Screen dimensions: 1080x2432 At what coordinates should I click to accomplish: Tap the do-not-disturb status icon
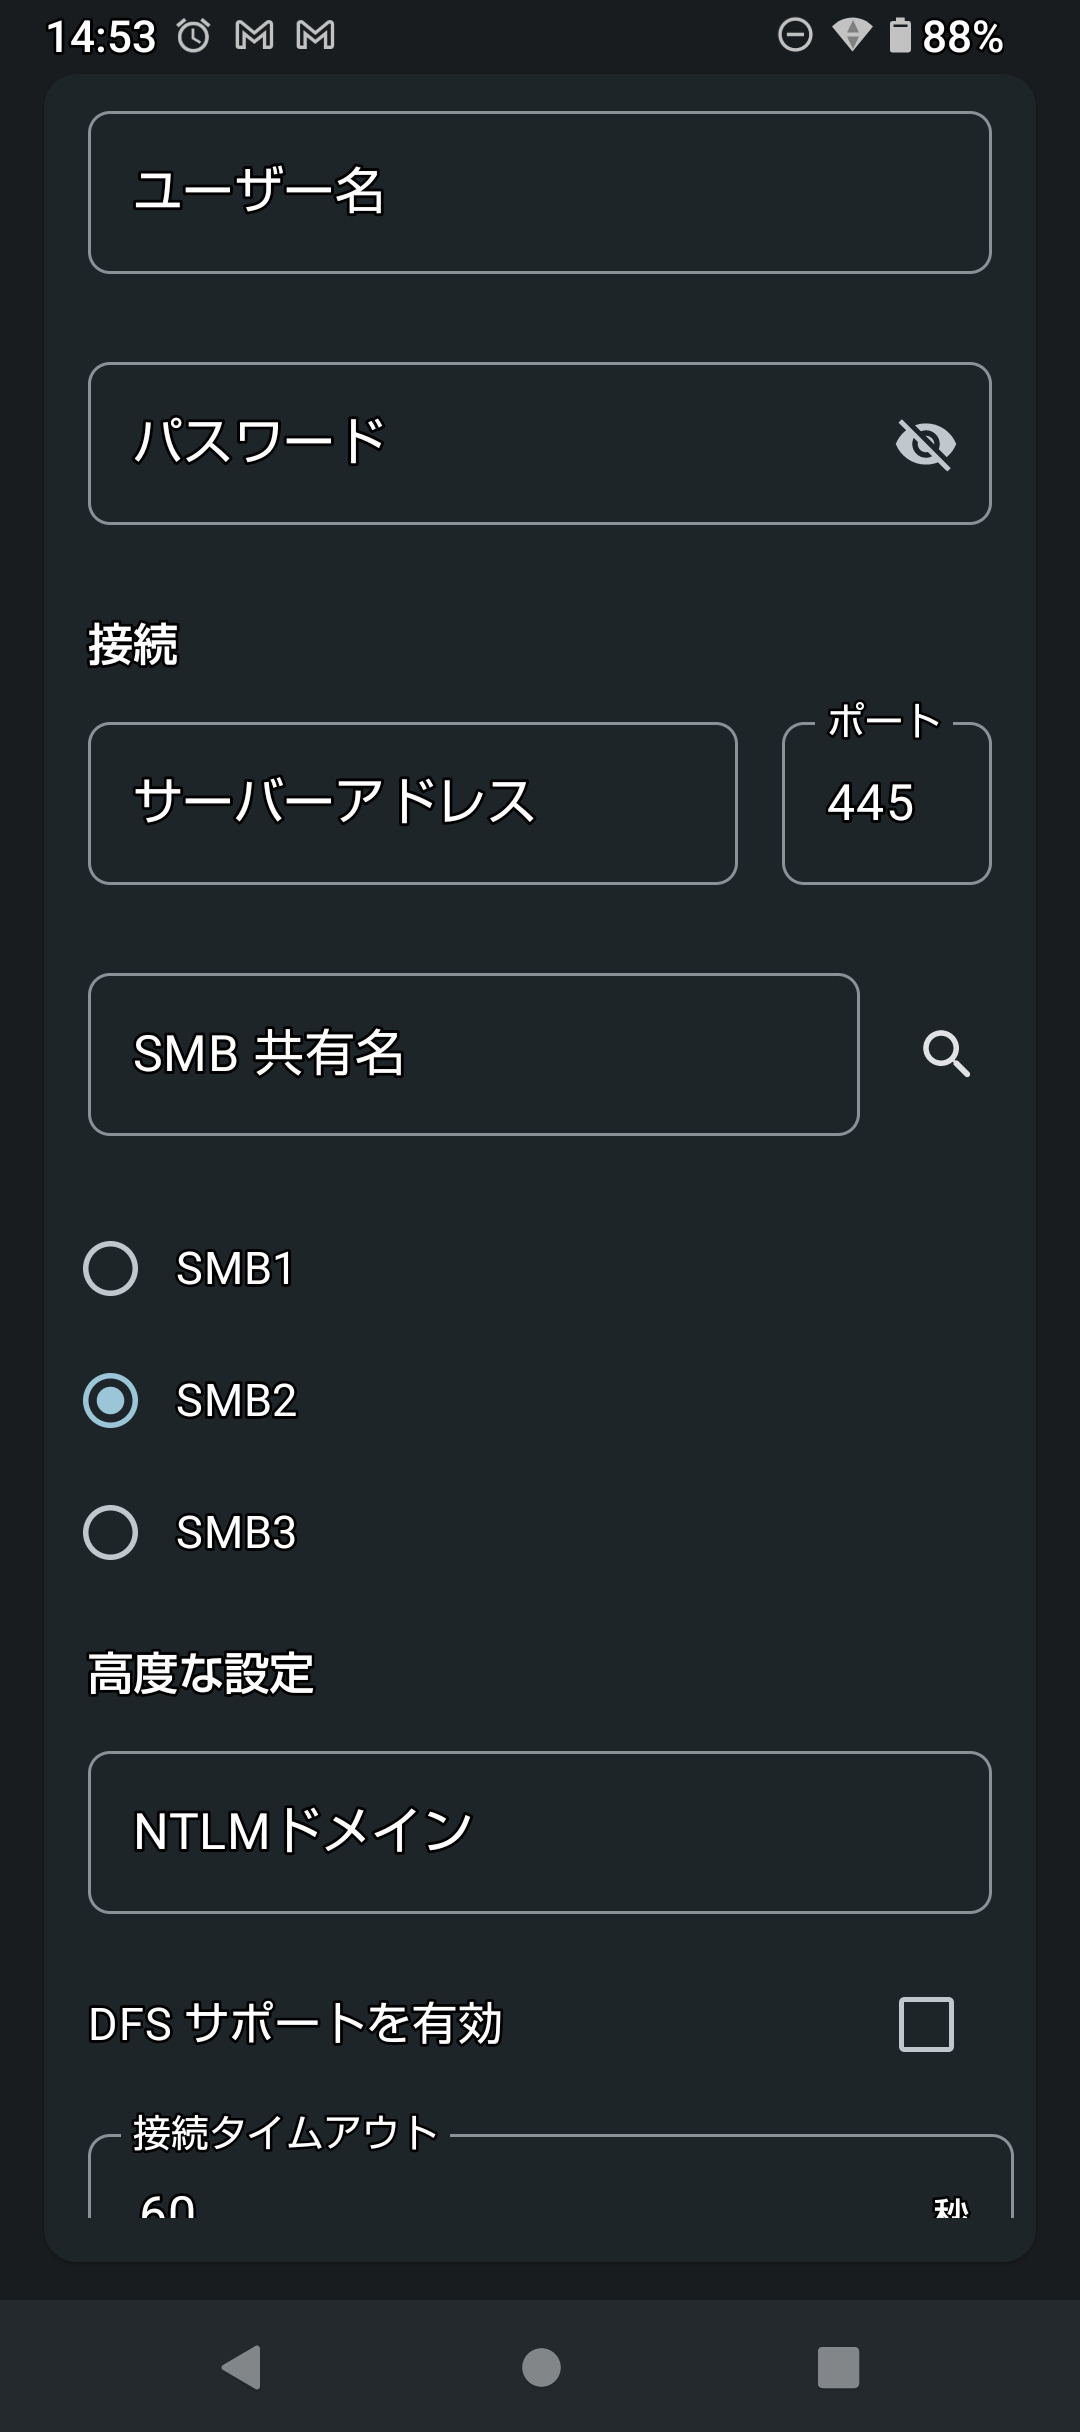pyautogui.click(x=795, y=37)
